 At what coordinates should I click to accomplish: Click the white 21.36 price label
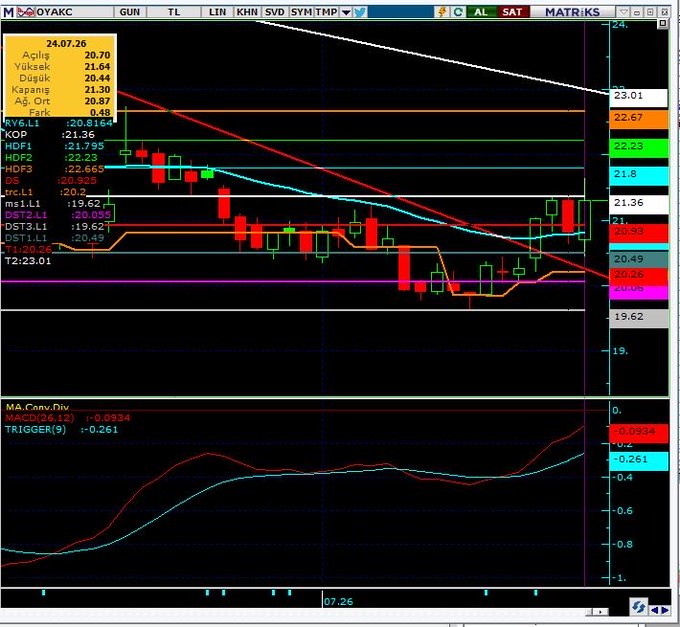point(638,204)
